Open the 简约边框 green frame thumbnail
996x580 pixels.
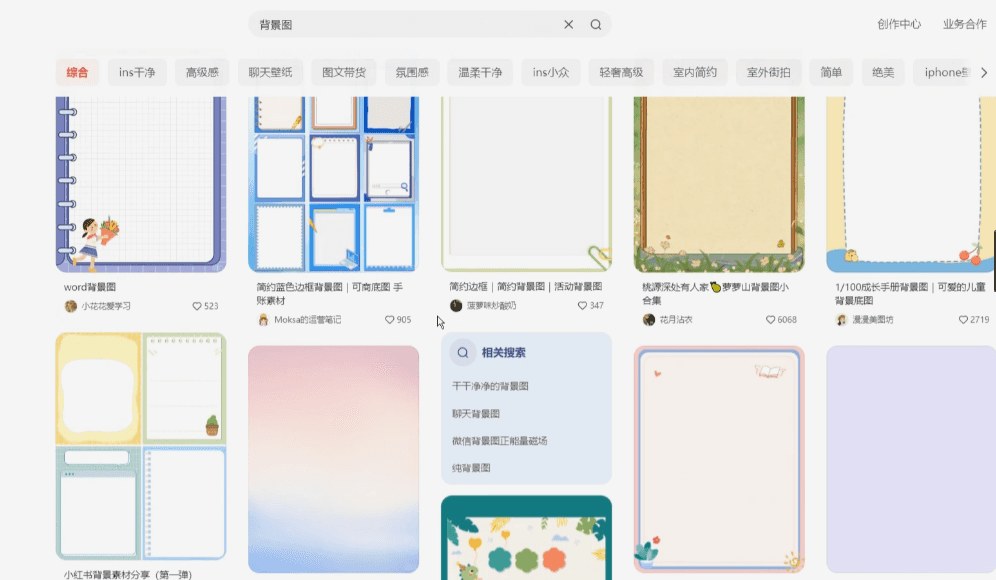pyautogui.click(x=526, y=184)
